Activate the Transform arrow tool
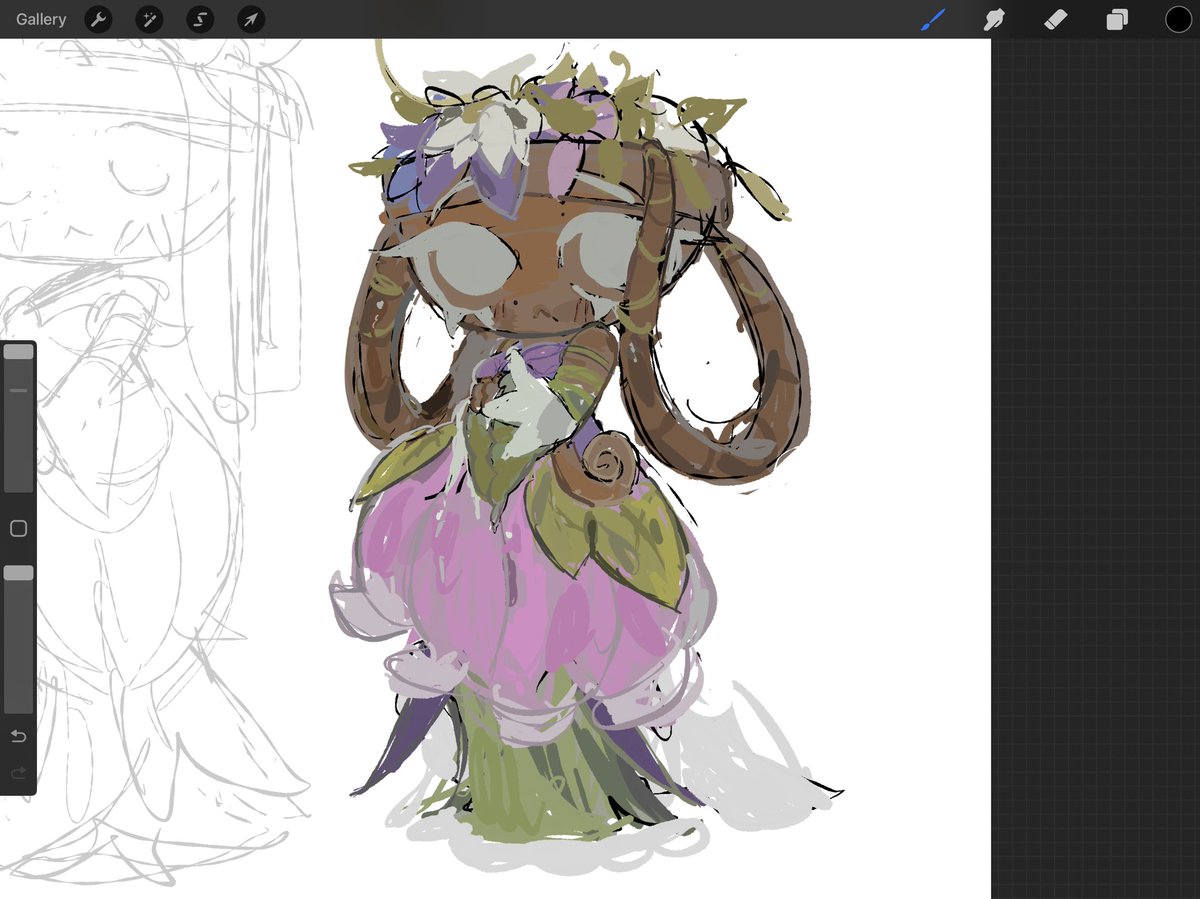The width and height of the screenshot is (1200, 899). [x=251, y=19]
